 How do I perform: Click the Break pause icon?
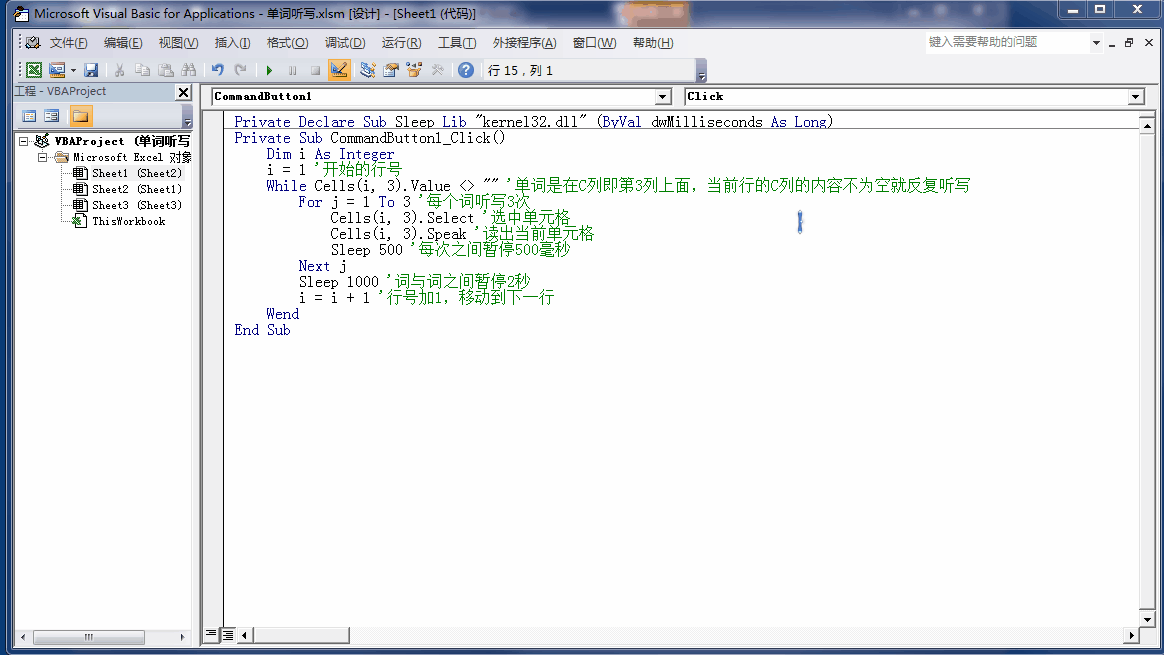[x=292, y=70]
